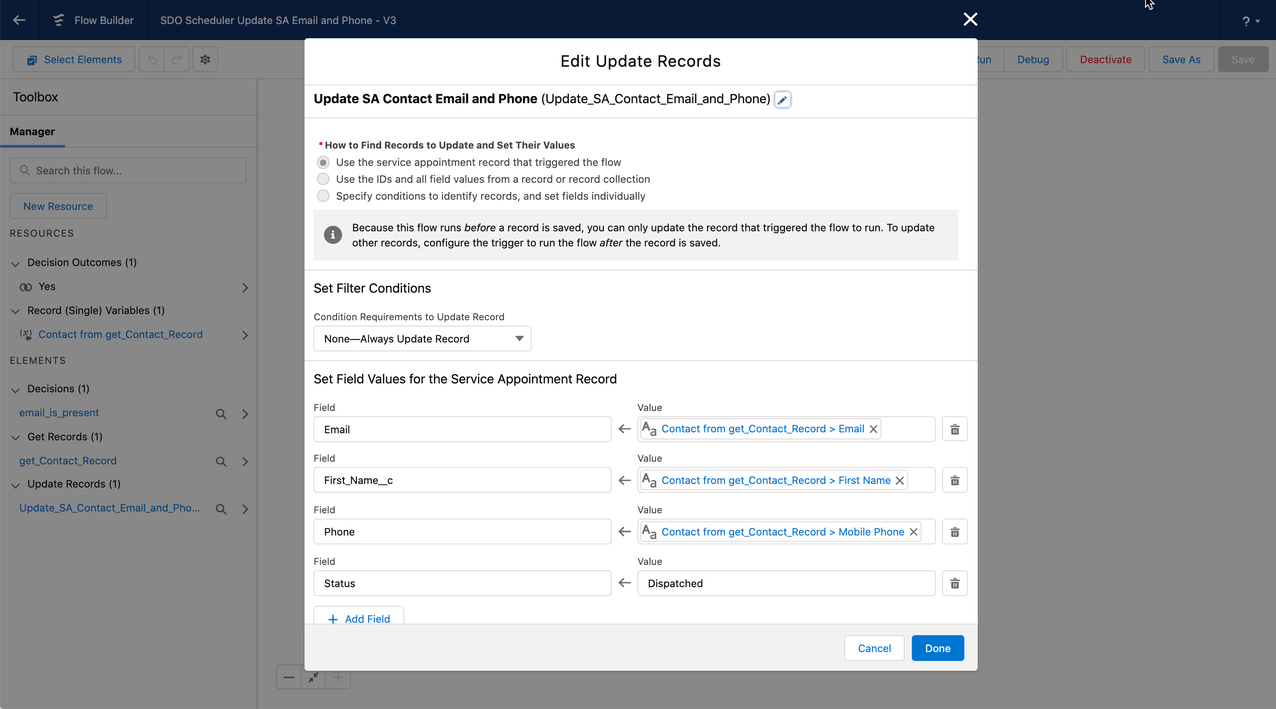Switch to the Manager tab
This screenshot has height=709, width=1276.
click(33, 131)
